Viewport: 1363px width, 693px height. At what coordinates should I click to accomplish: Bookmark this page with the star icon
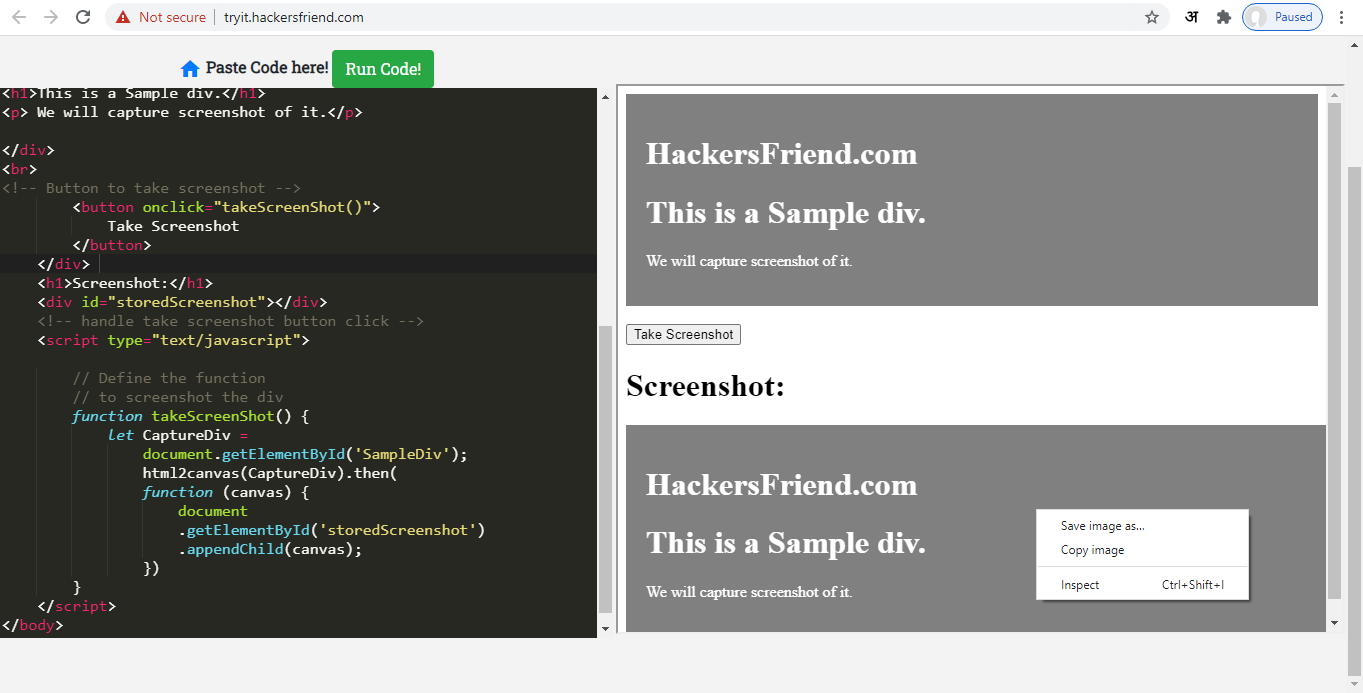[1152, 17]
